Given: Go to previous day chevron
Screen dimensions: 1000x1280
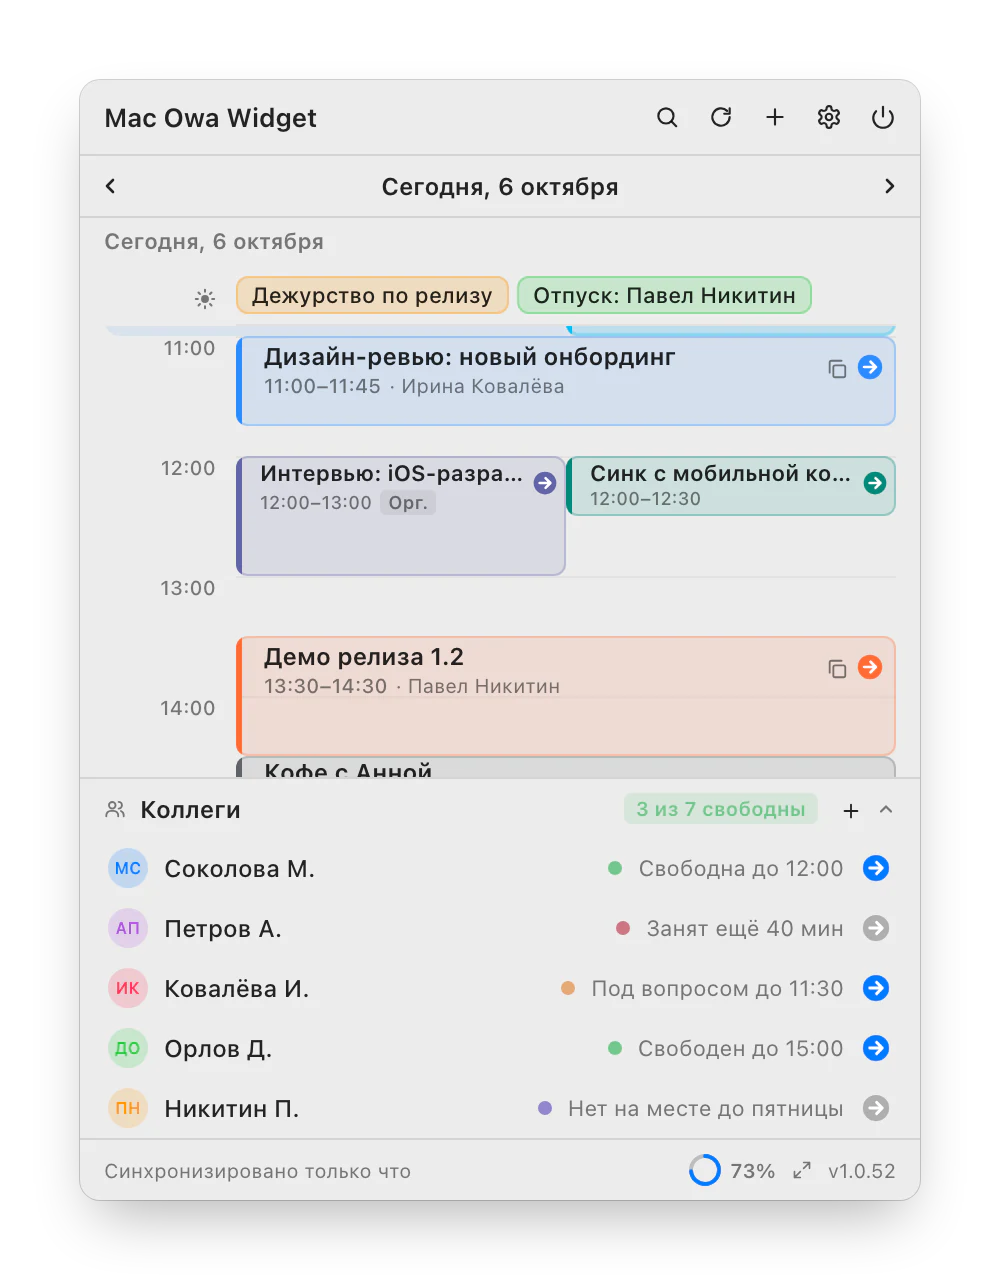Looking at the screenshot, I should [x=111, y=186].
